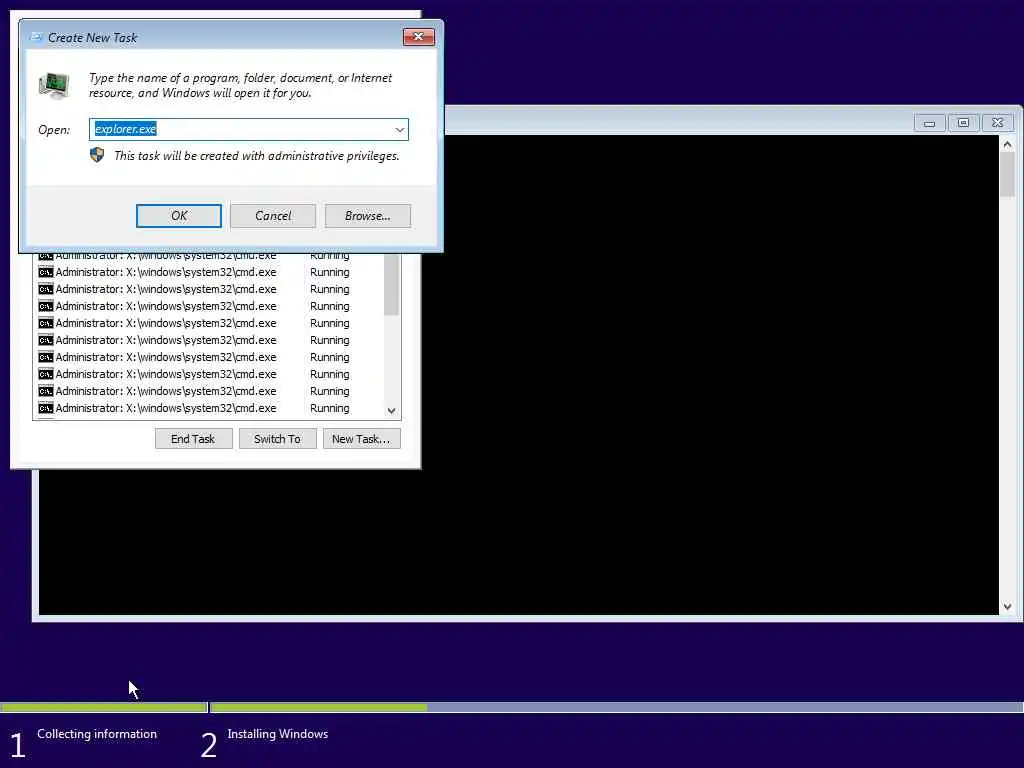Click command prompt scrollbar down arrow
Viewport: 1024px width, 768px height.
pos(1007,607)
